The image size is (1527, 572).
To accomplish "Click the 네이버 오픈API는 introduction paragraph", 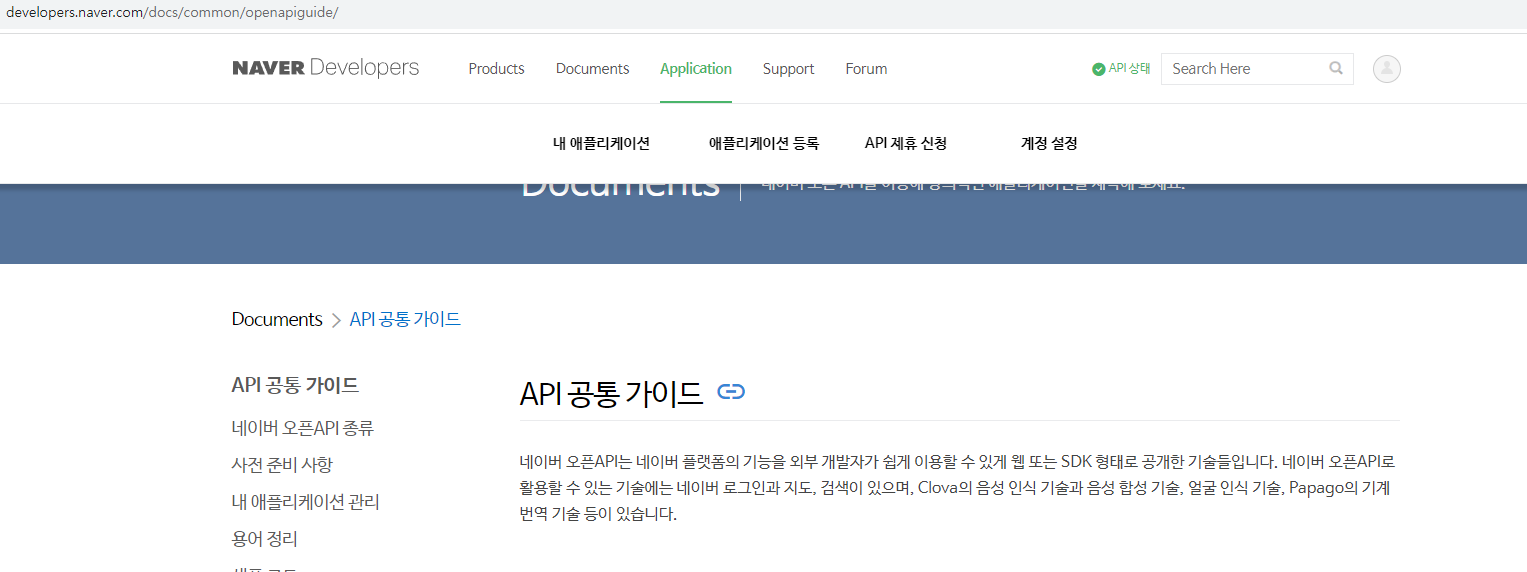I will tap(957, 488).
